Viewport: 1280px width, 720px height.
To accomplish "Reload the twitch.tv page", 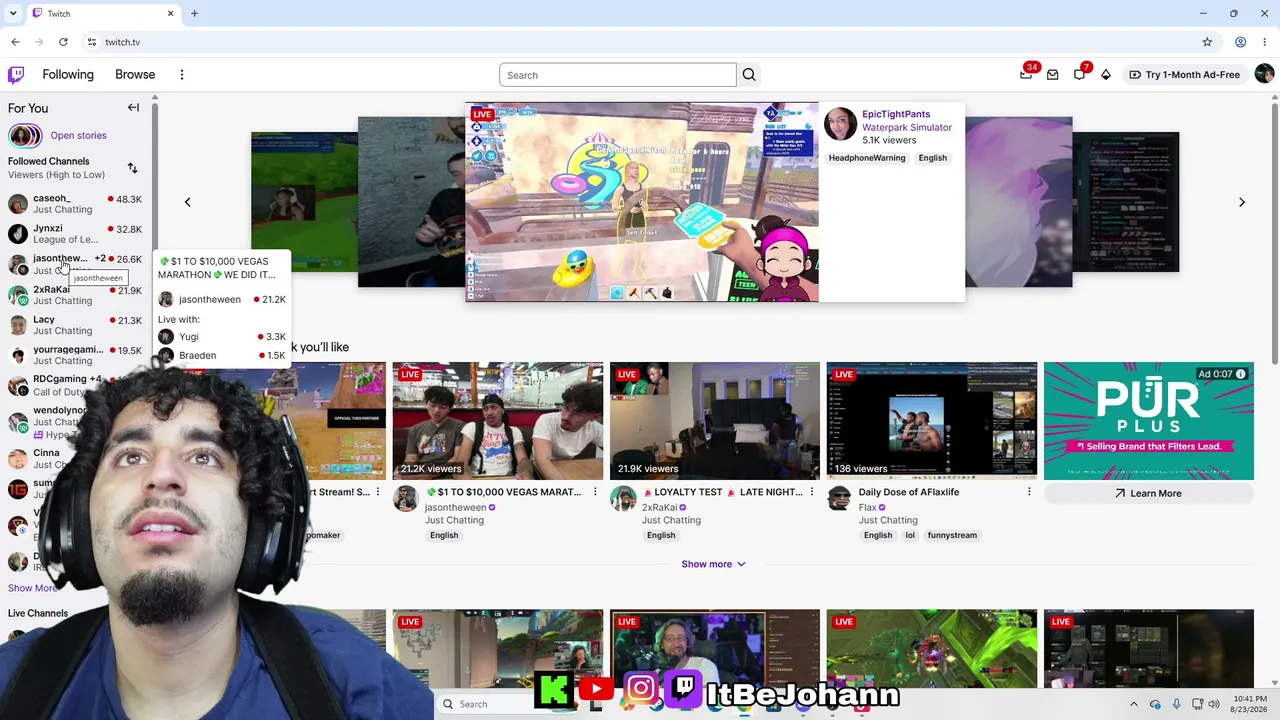I will tap(63, 42).
